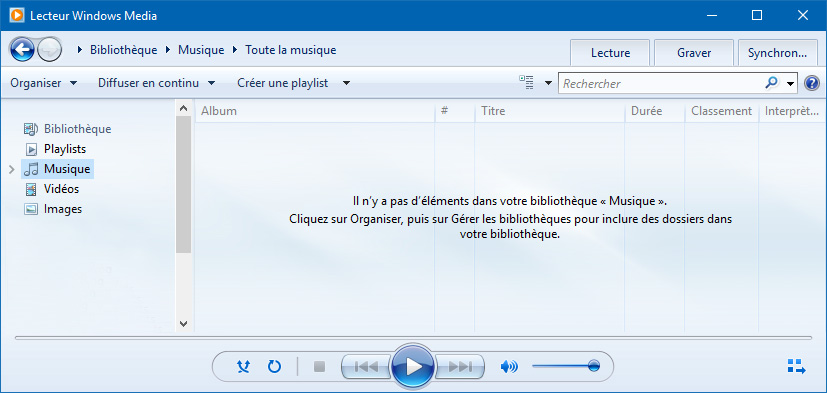Open the view options dropdown arrow
The width and height of the screenshot is (827, 393).
point(549,83)
